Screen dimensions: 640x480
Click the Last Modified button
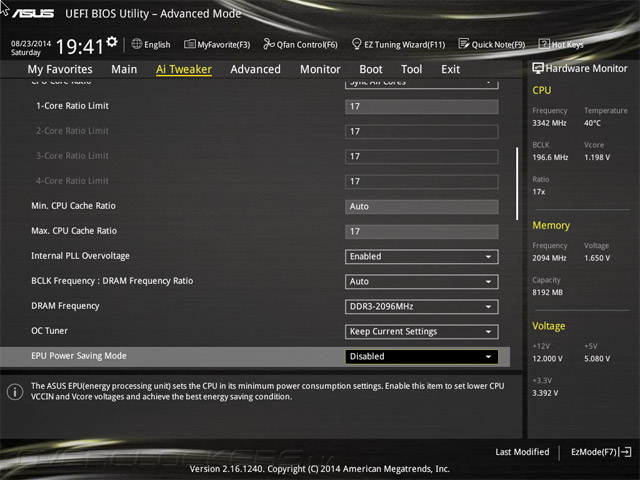[522, 452]
